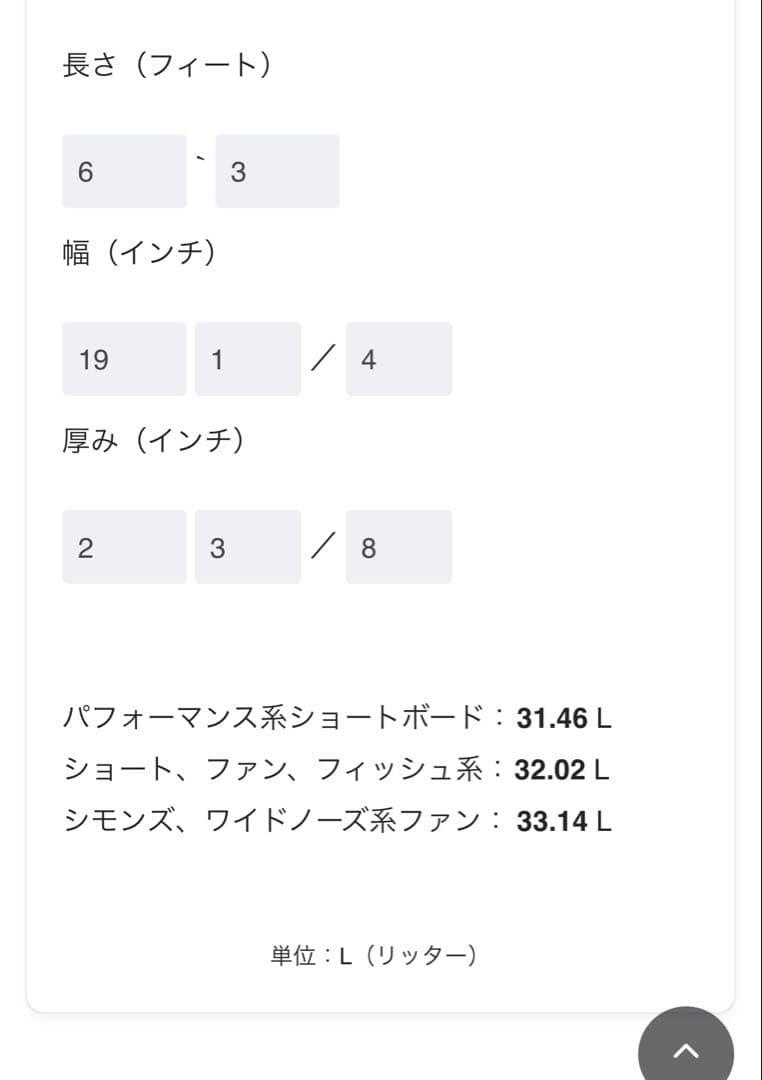762x1080 pixels.
Task: Click the width whole-inch field showing 19
Action: pos(124,359)
